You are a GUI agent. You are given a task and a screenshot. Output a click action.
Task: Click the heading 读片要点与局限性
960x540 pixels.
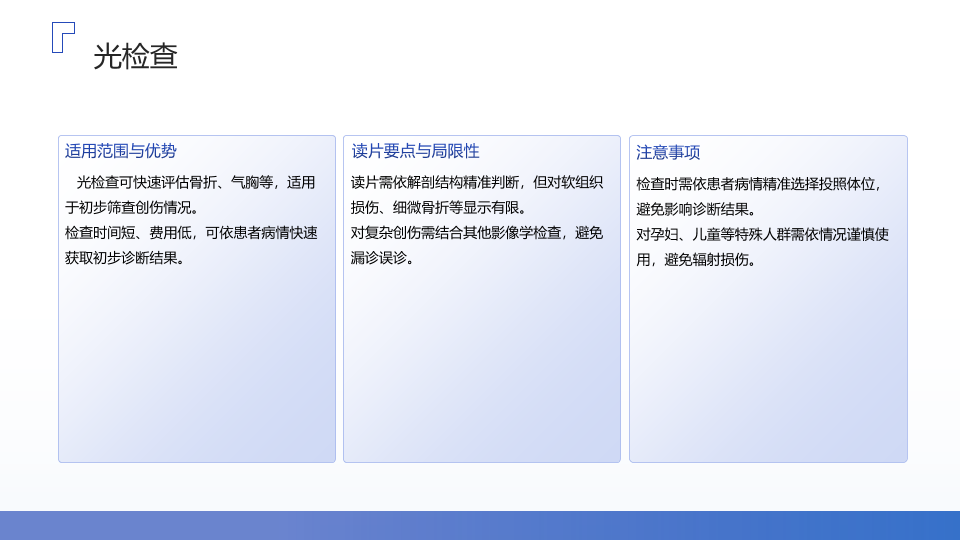(x=415, y=151)
